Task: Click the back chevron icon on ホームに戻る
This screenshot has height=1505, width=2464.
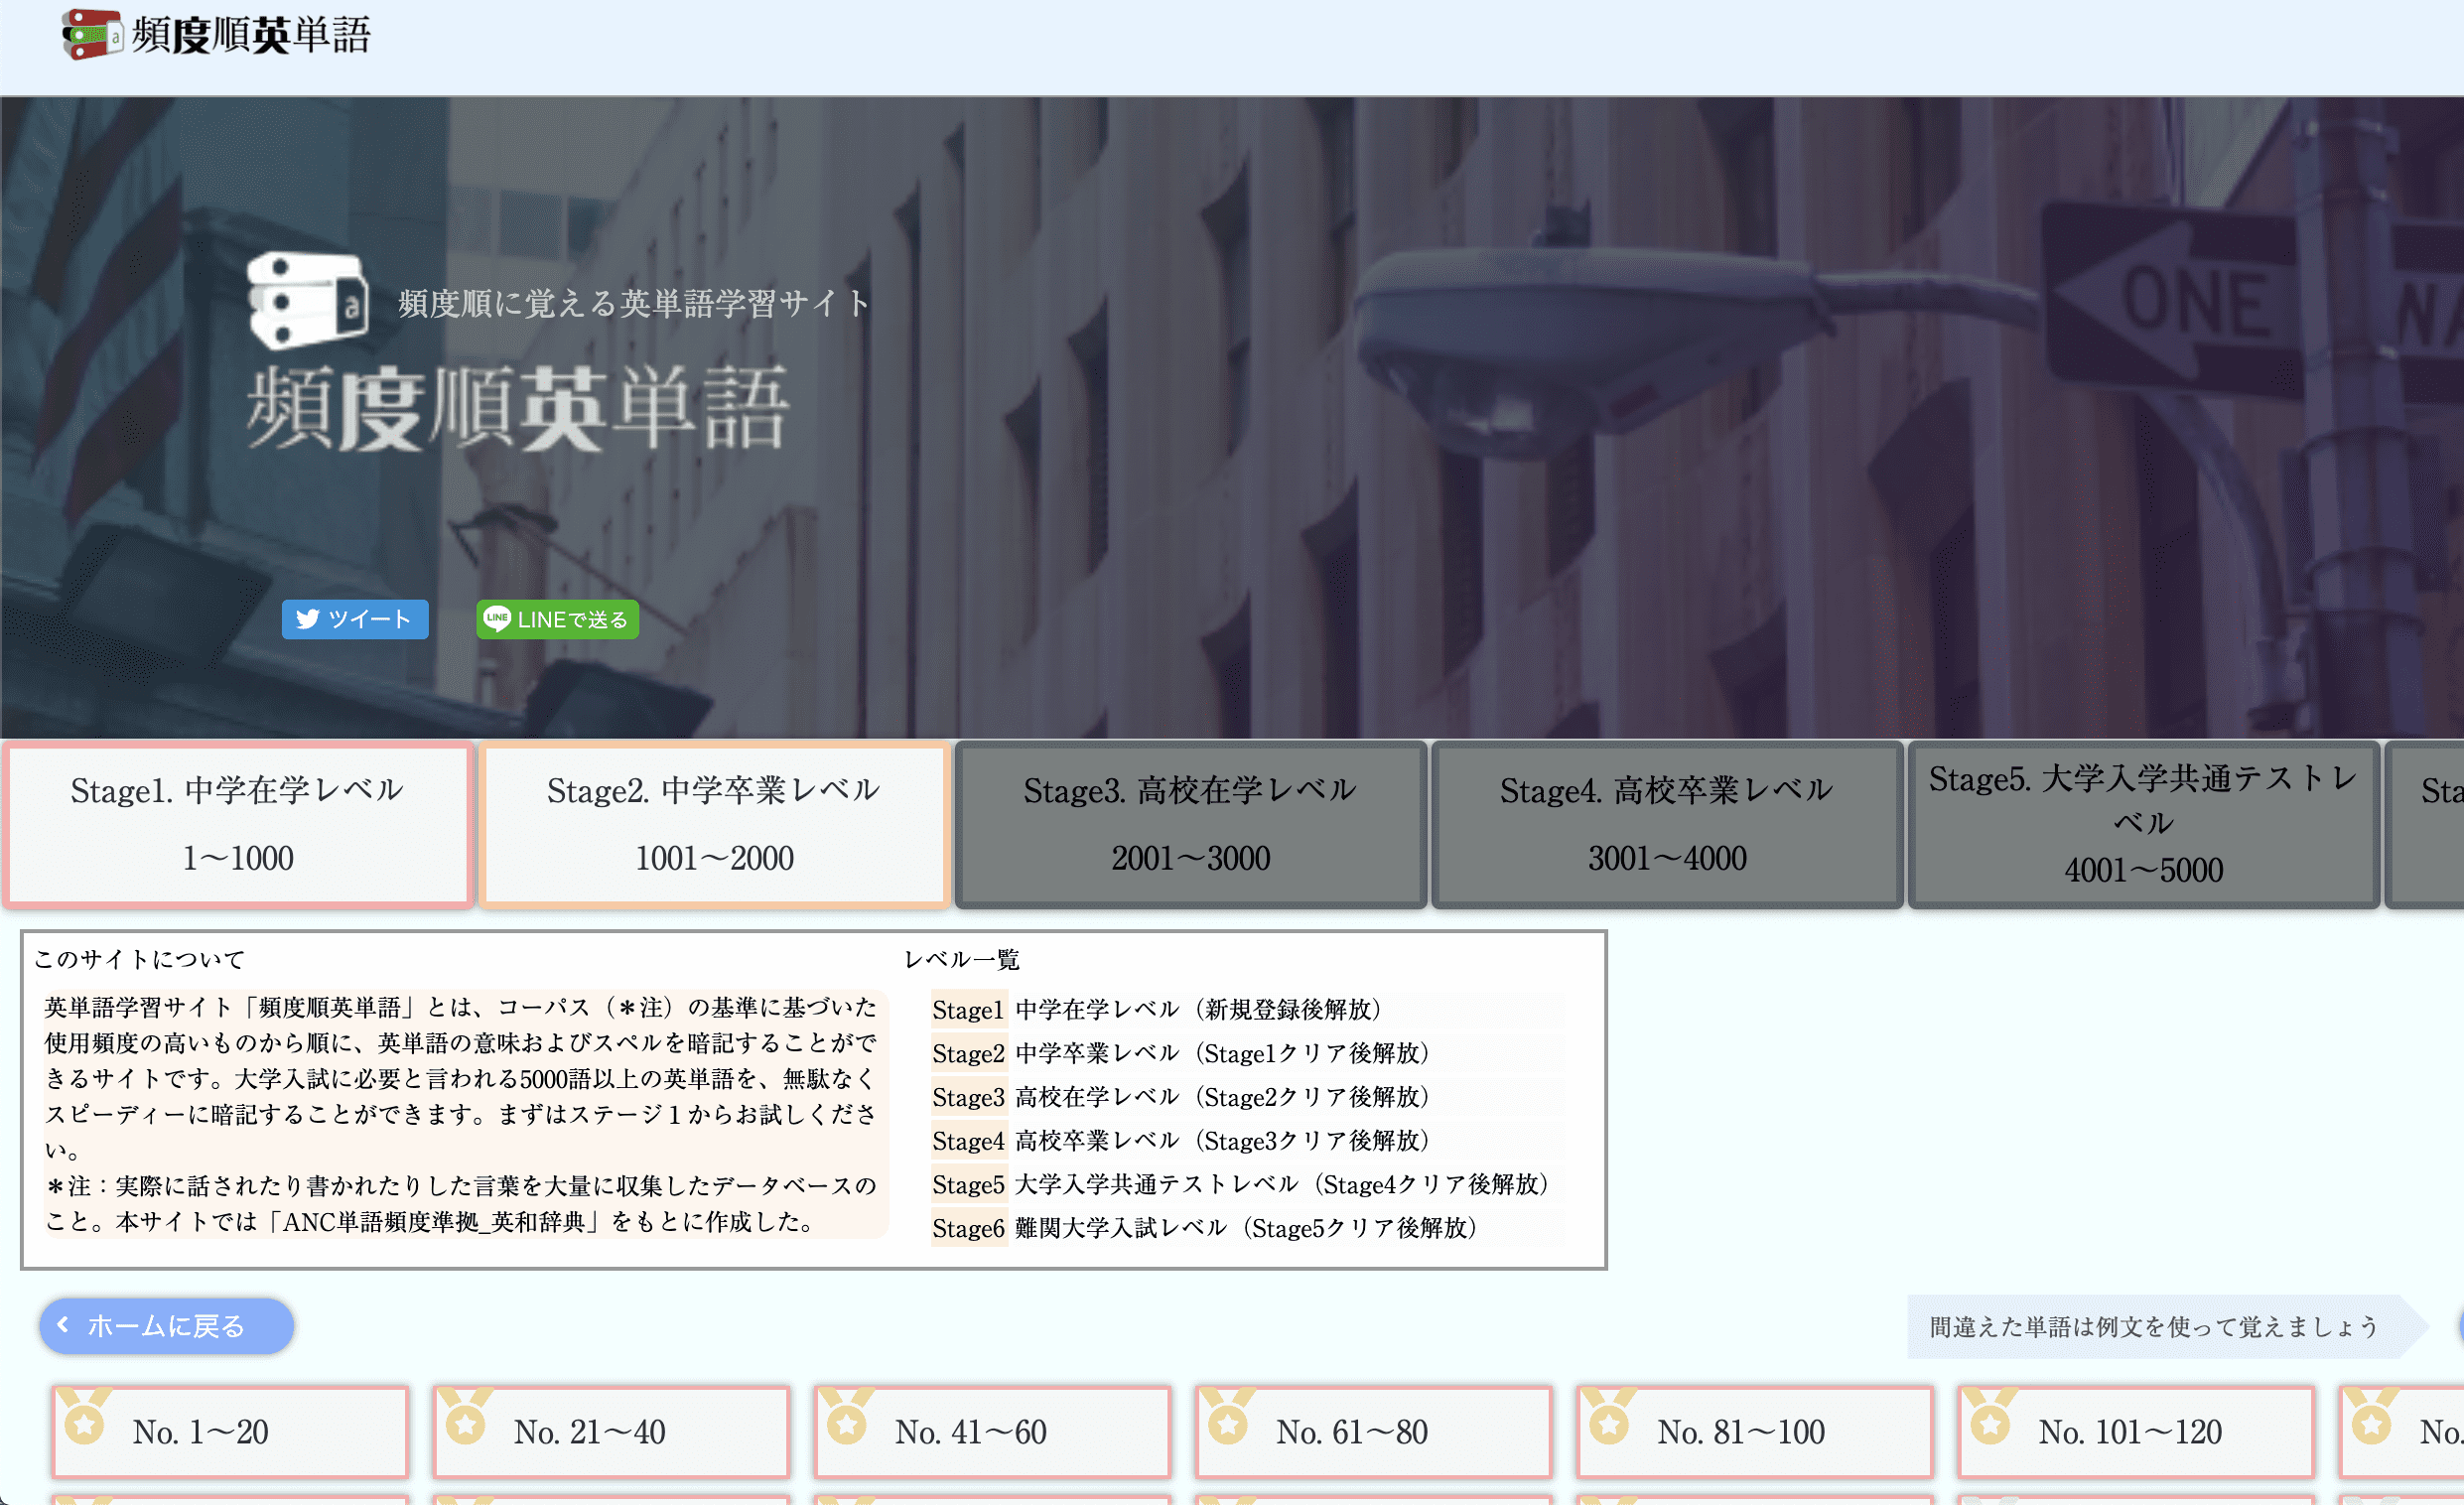Action: pos(62,1326)
